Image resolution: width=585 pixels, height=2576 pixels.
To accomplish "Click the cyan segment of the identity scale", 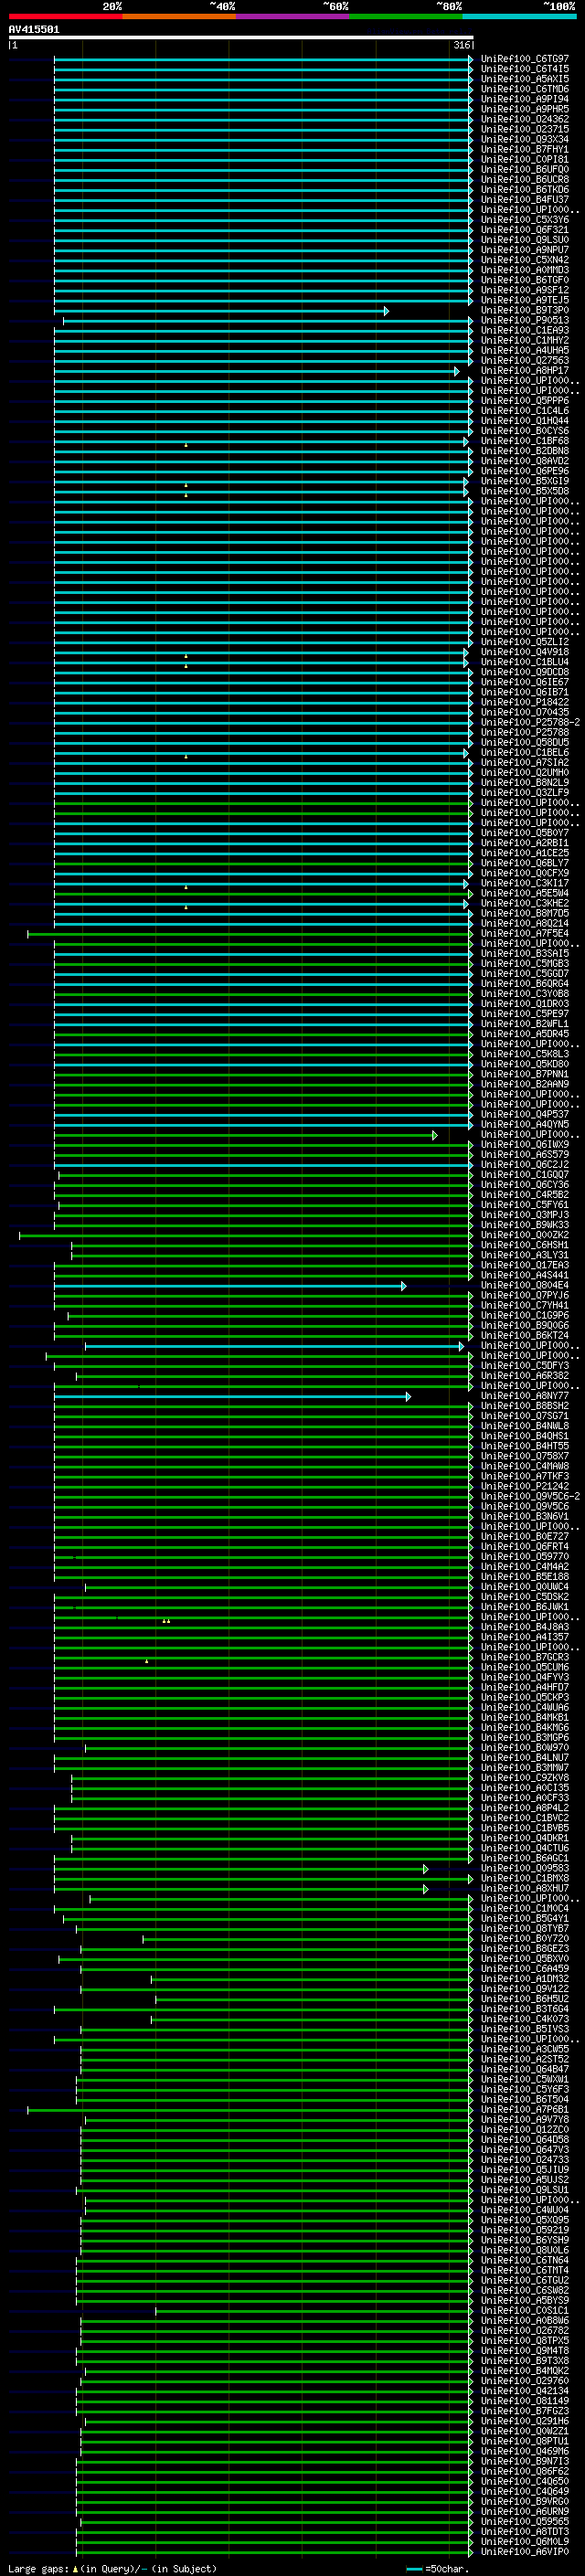I will [x=519, y=16].
